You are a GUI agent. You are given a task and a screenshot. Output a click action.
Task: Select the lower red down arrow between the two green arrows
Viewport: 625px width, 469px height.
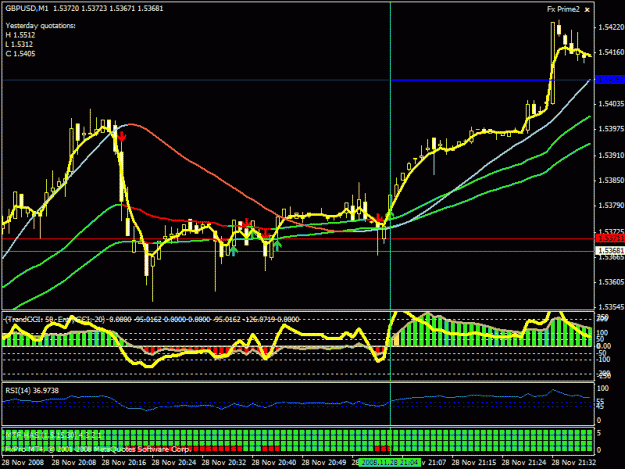(x=266, y=233)
